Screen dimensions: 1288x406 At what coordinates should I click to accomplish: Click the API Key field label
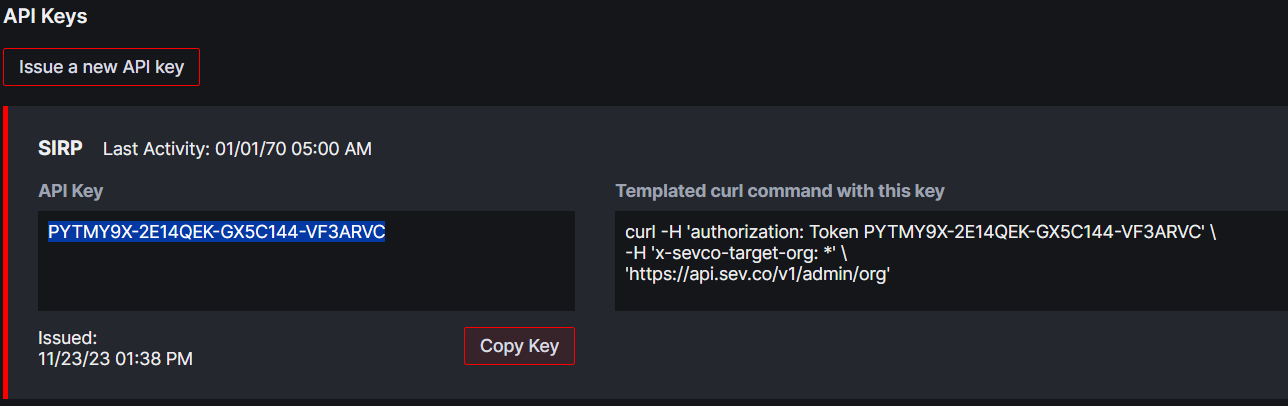71,190
